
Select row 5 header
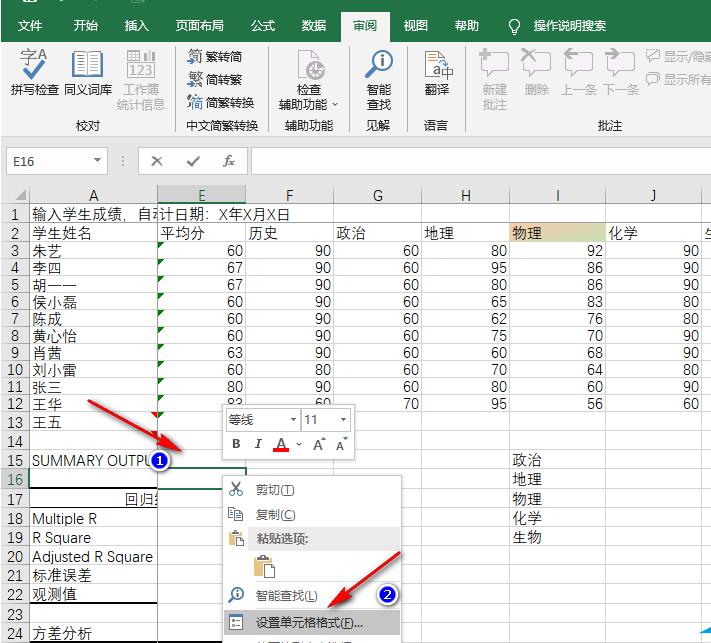point(15,285)
